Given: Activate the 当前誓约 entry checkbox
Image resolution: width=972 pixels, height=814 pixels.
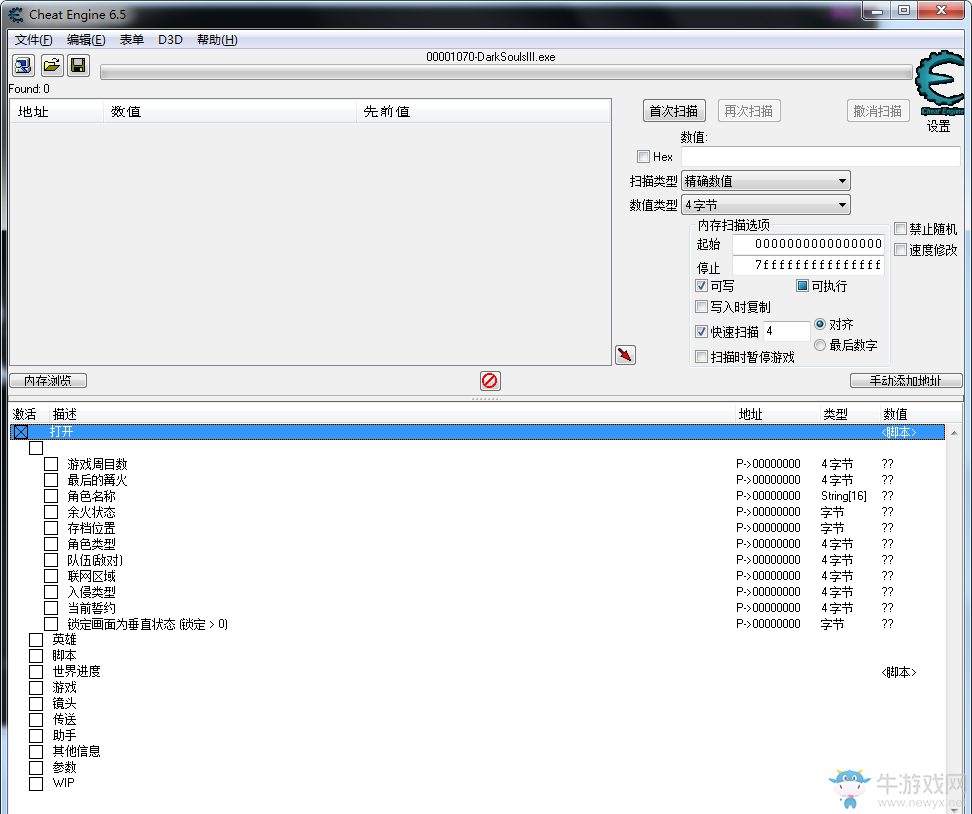Looking at the screenshot, I should (x=51, y=608).
